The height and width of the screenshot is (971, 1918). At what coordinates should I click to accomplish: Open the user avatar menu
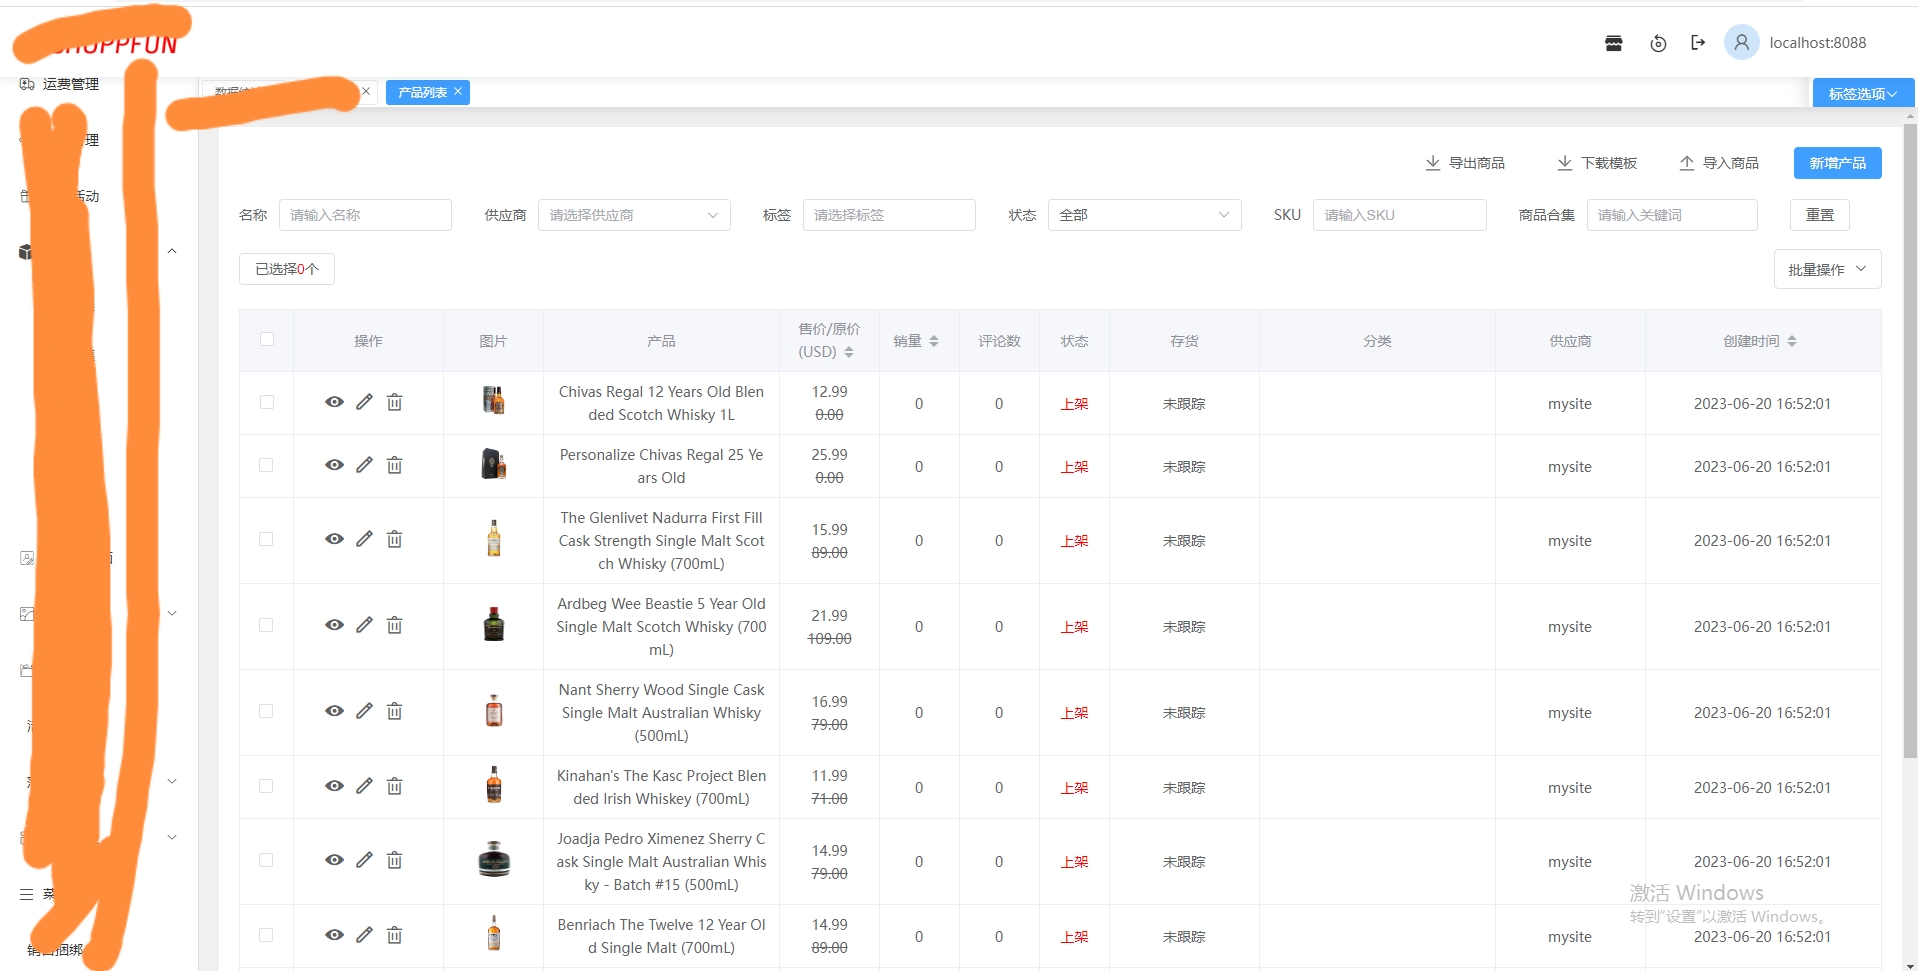(x=1741, y=42)
